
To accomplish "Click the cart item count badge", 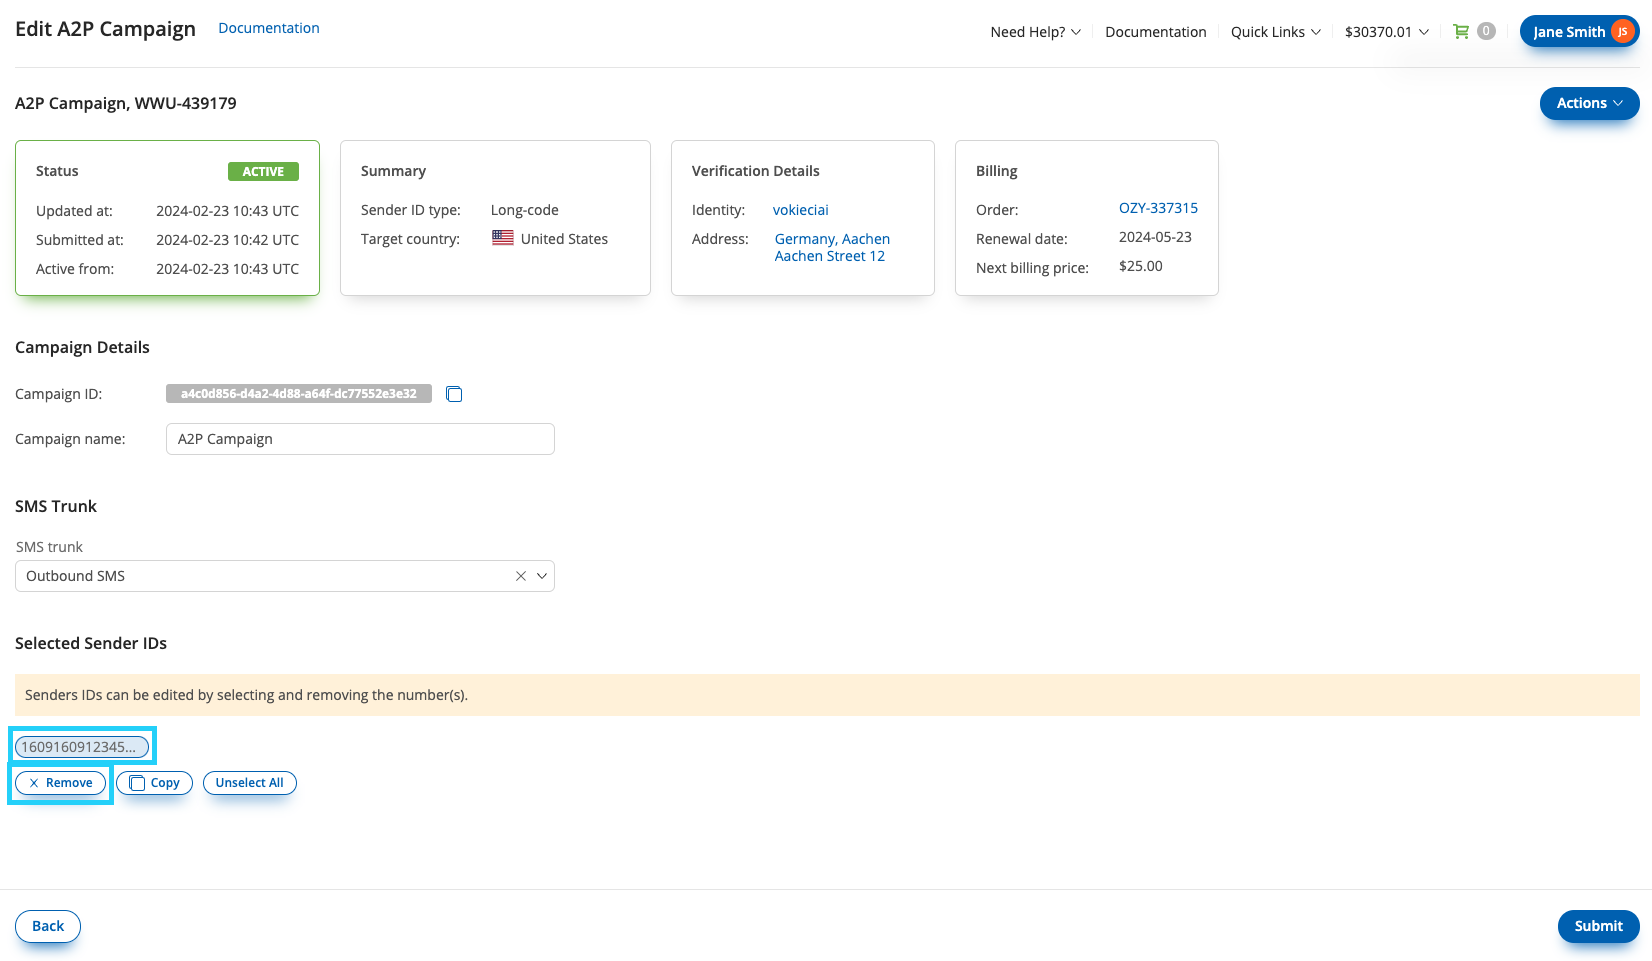I will (x=1487, y=31).
